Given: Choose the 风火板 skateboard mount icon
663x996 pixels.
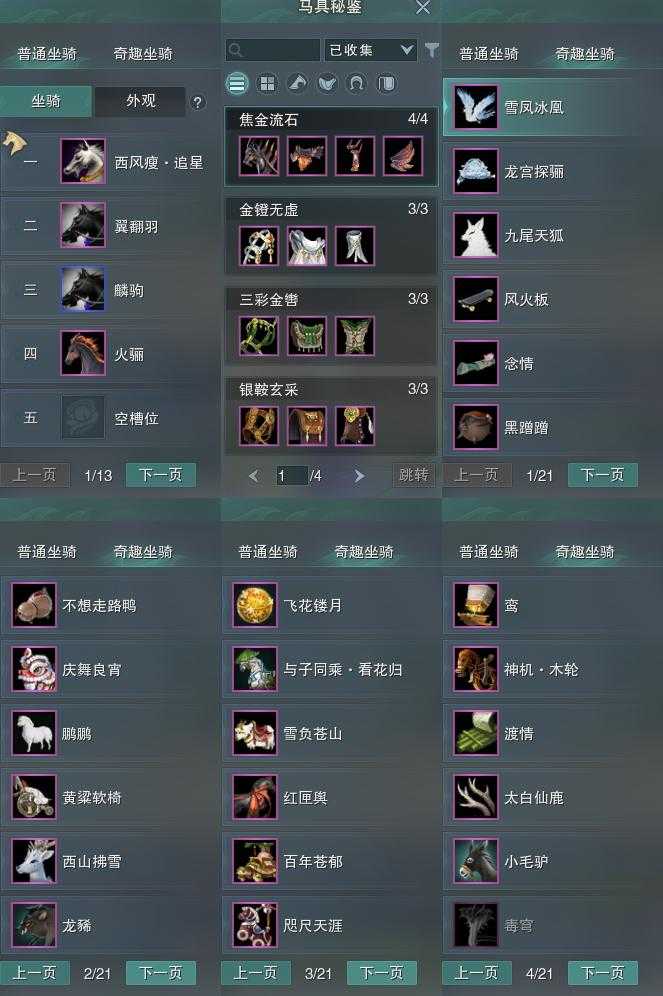Looking at the screenshot, I should point(476,299).
